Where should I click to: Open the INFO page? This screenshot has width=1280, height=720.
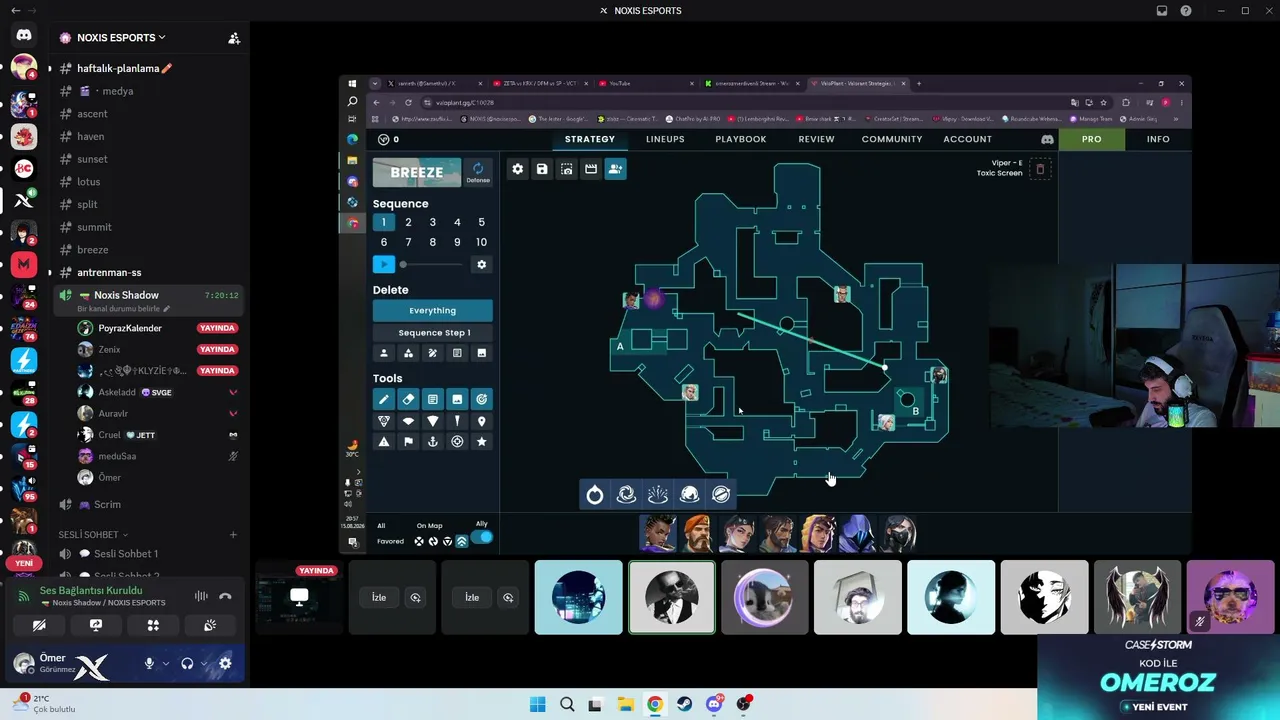[1158, 139]
